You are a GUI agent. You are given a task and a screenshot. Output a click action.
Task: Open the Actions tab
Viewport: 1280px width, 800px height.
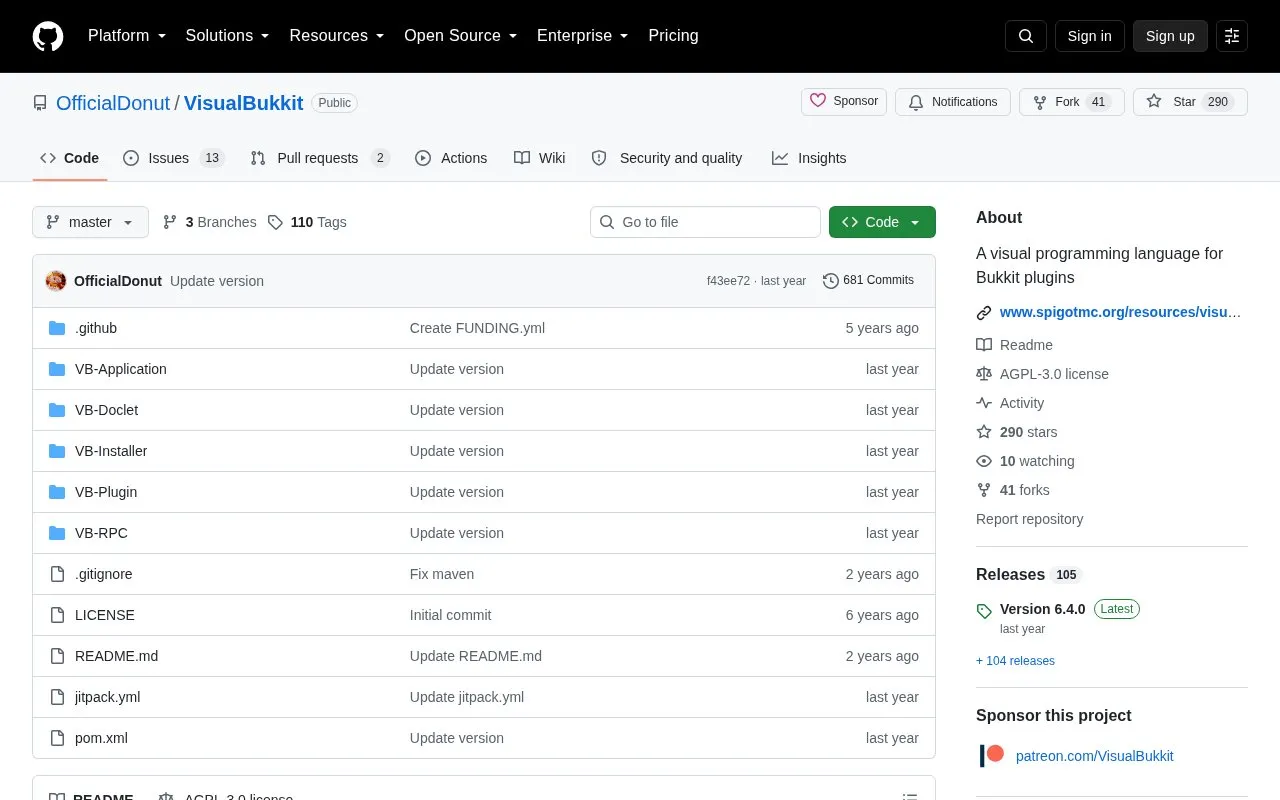[x=451, y=158]
